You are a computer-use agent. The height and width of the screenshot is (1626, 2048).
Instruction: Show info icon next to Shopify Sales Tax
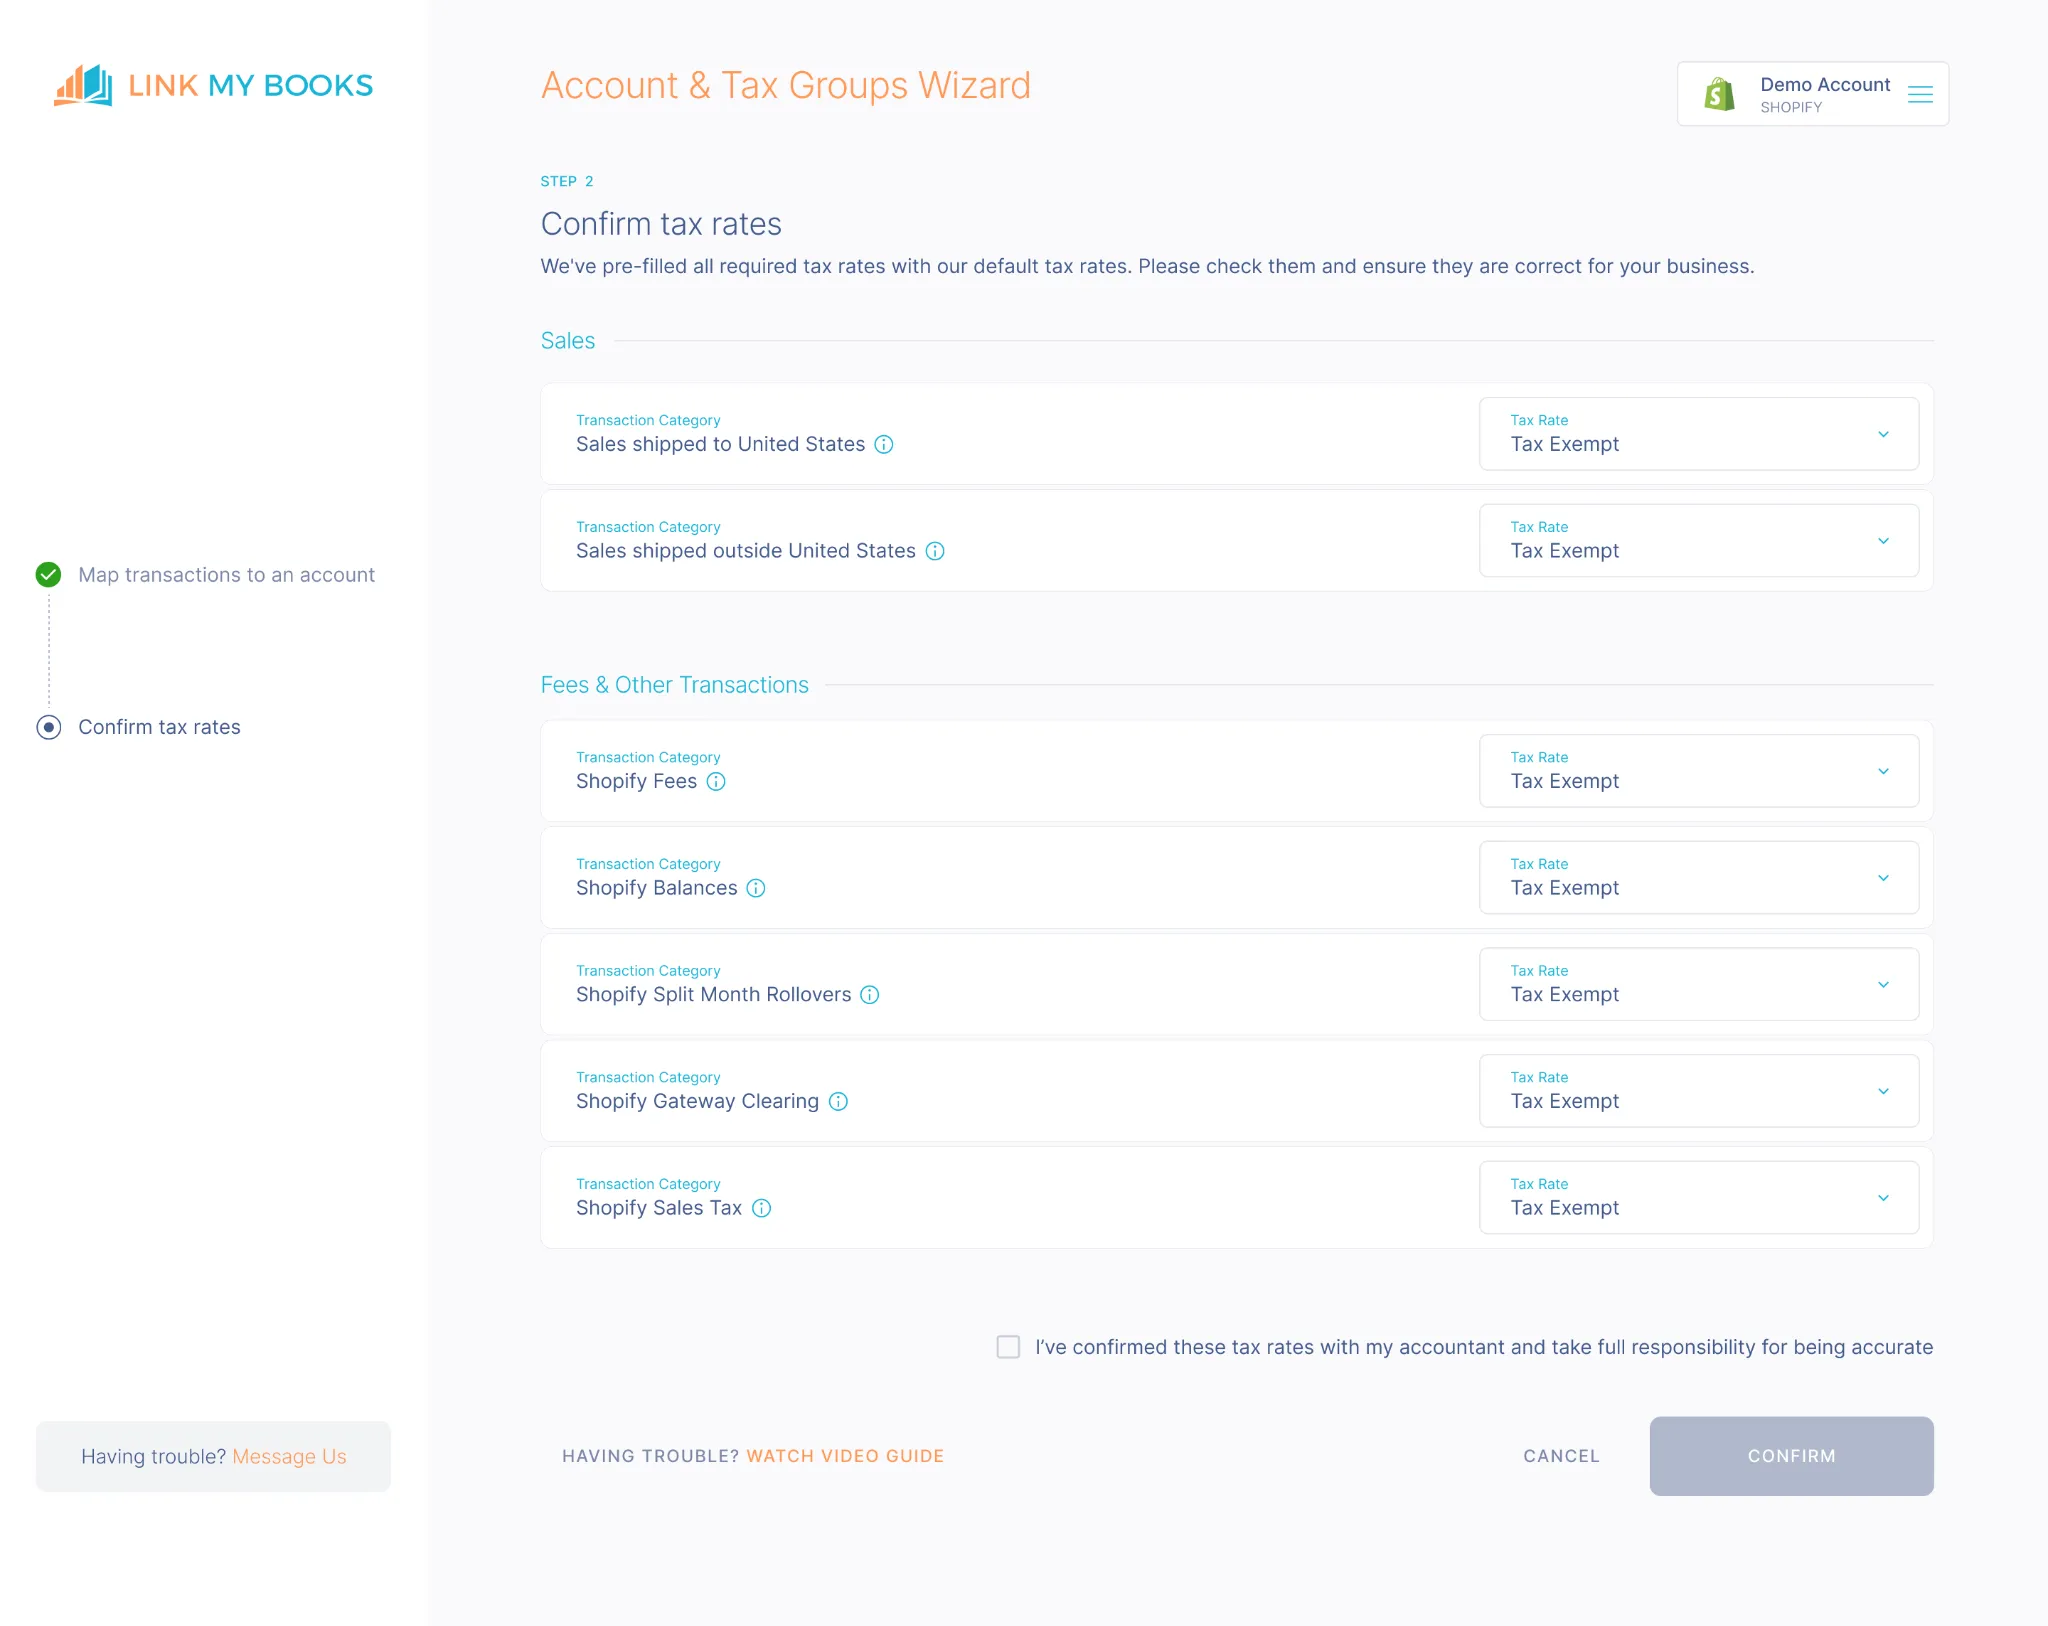click(x=762, y=1208)
